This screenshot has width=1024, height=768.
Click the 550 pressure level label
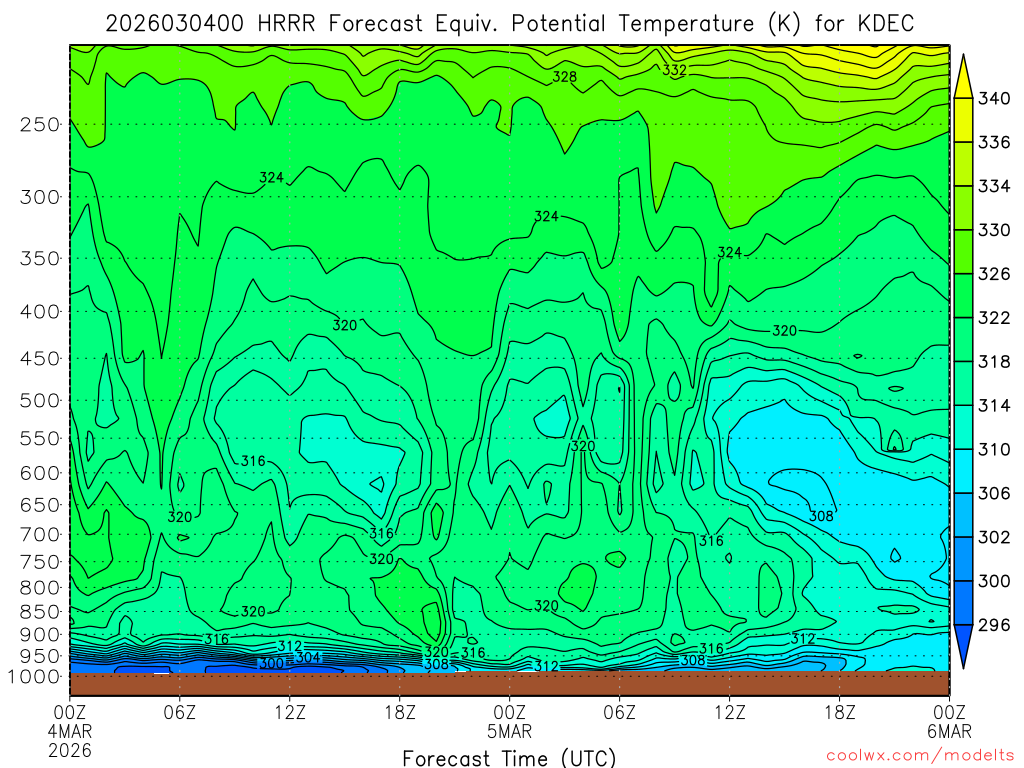(x=40, y=438)
